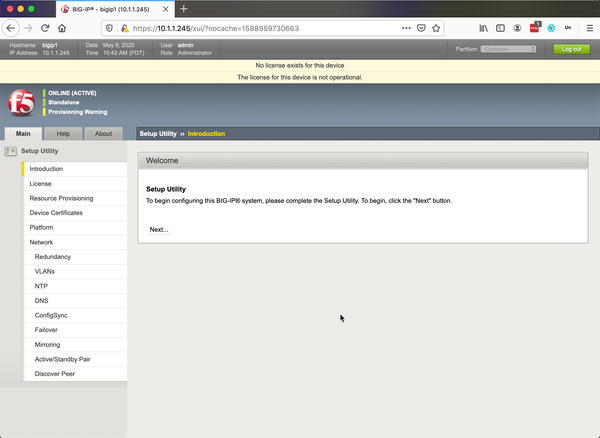Image resolution: width=600 pixels, height=438 pixels.
Task: Select ConfigSync under Network
Action: pos(75,315)
